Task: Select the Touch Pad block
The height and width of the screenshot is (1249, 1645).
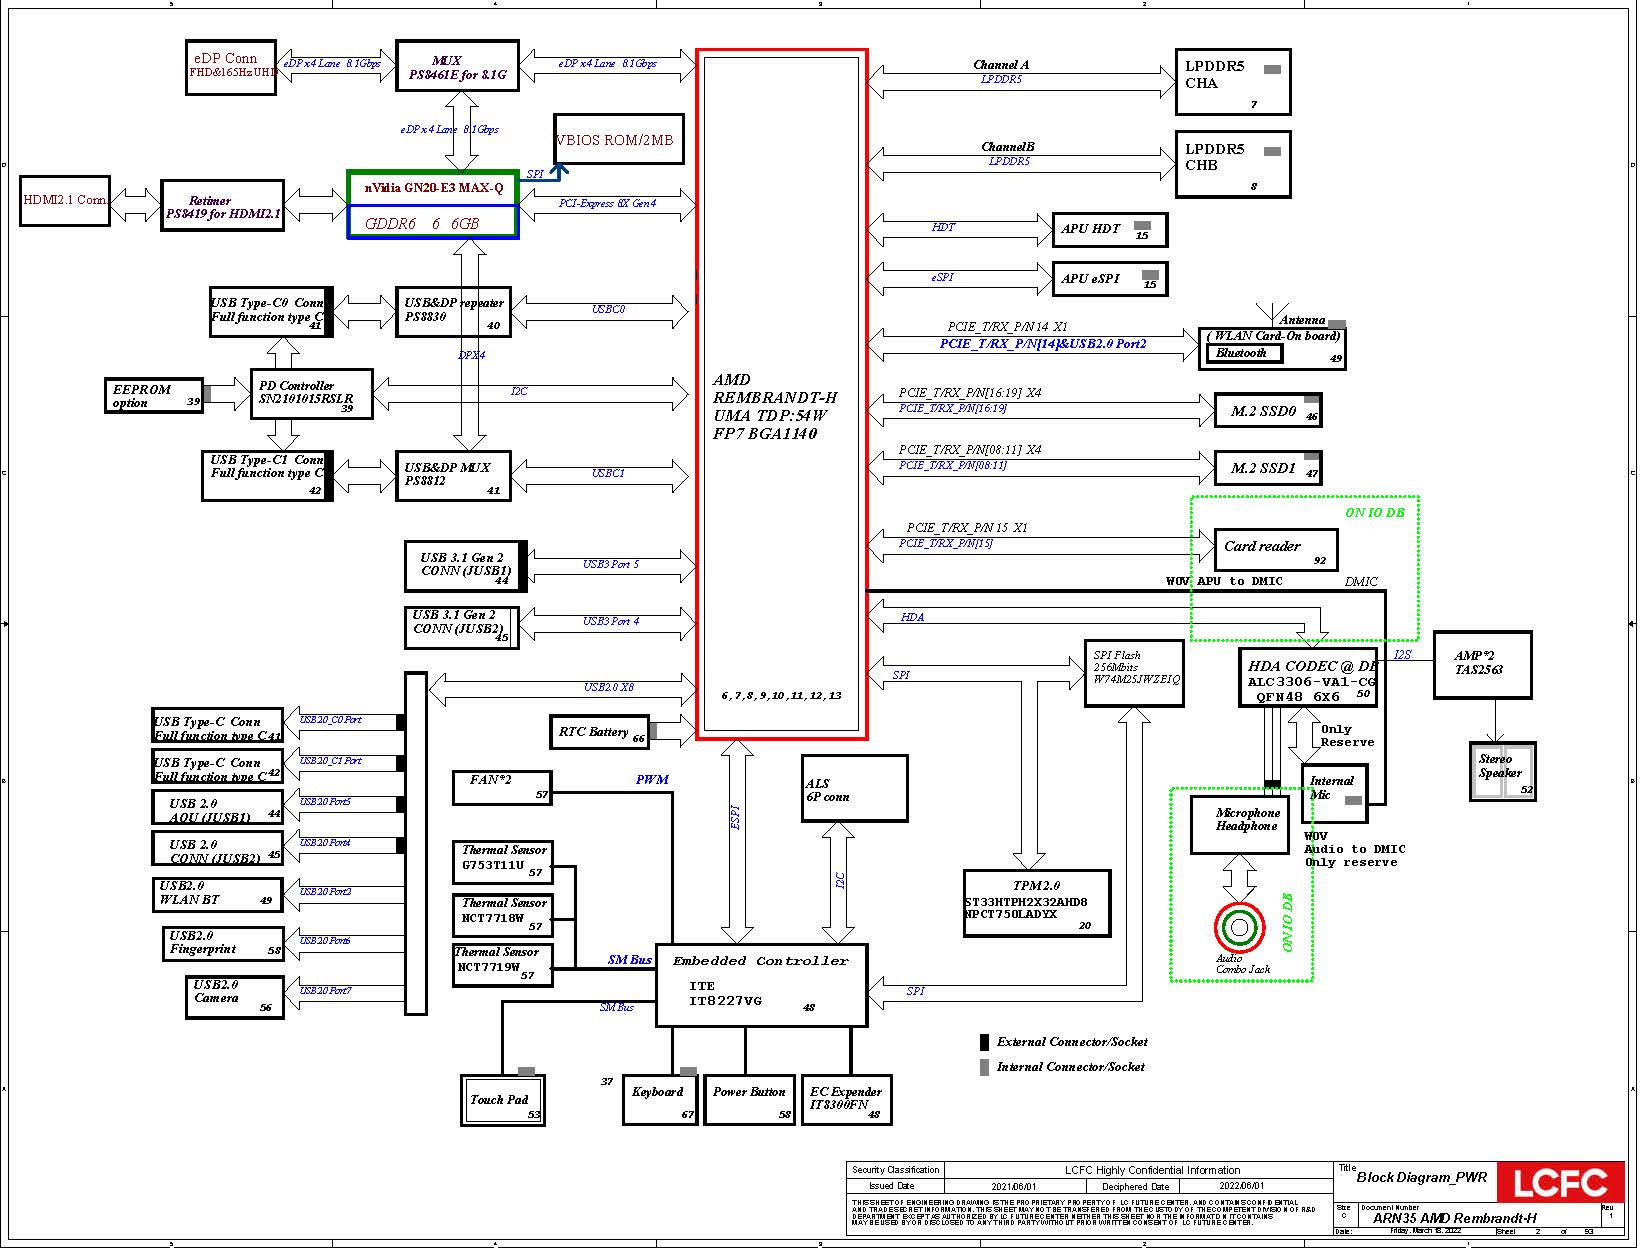Action: 502,1100
